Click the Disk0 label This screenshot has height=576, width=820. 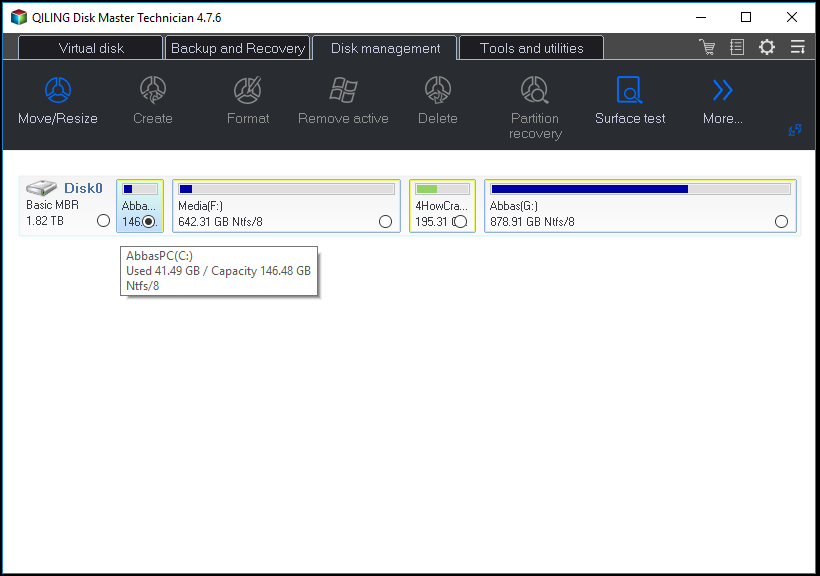(83, 188)
